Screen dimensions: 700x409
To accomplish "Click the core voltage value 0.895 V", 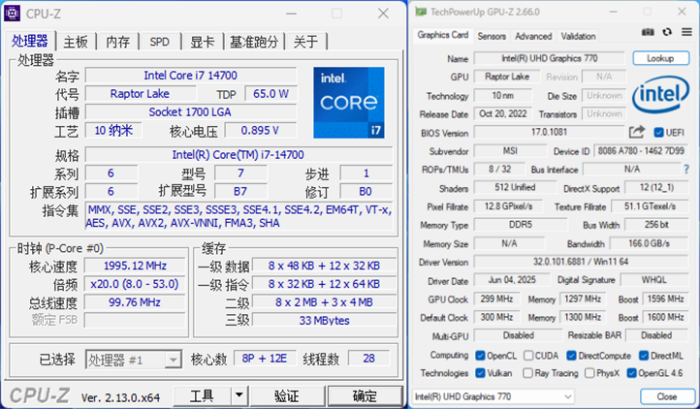I will [260, 130].
